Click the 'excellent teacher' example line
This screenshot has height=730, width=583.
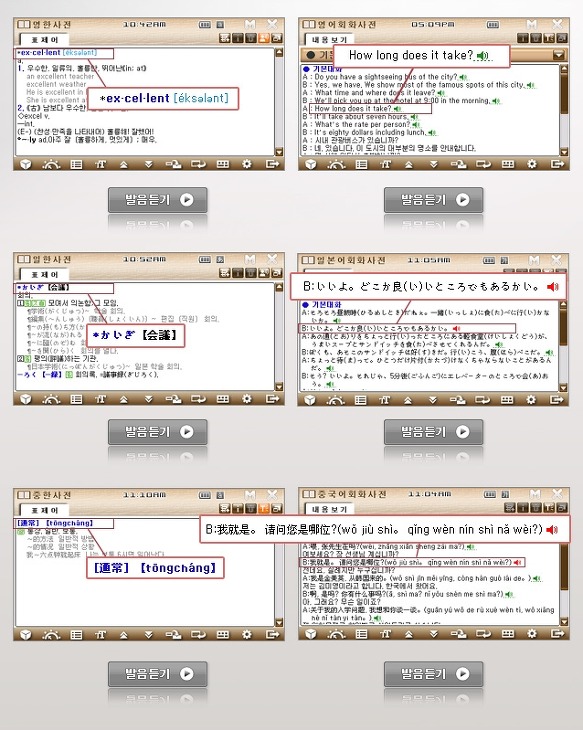click(60, 76)
